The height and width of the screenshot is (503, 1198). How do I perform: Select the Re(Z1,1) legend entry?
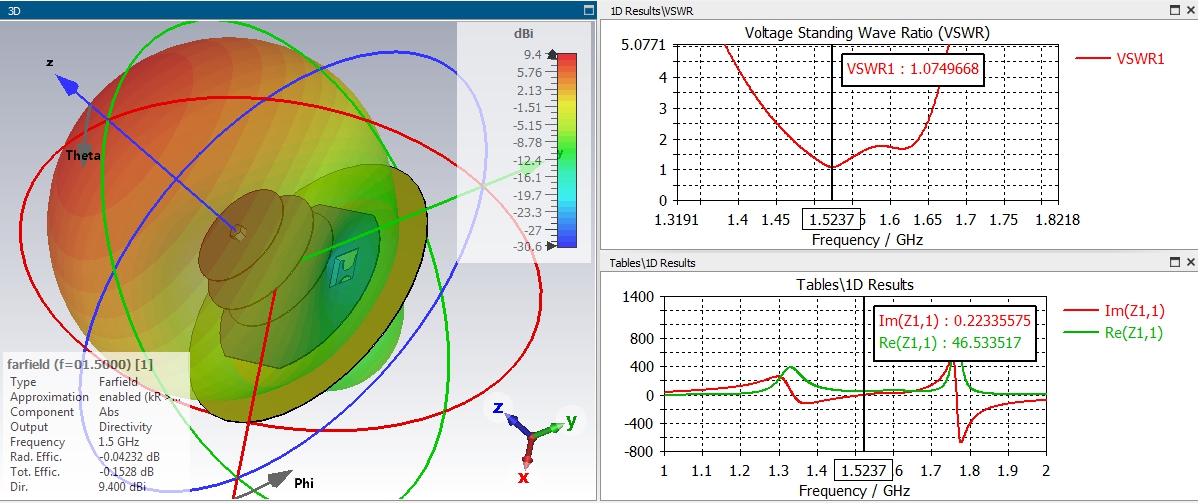[x=1113, y=333]
